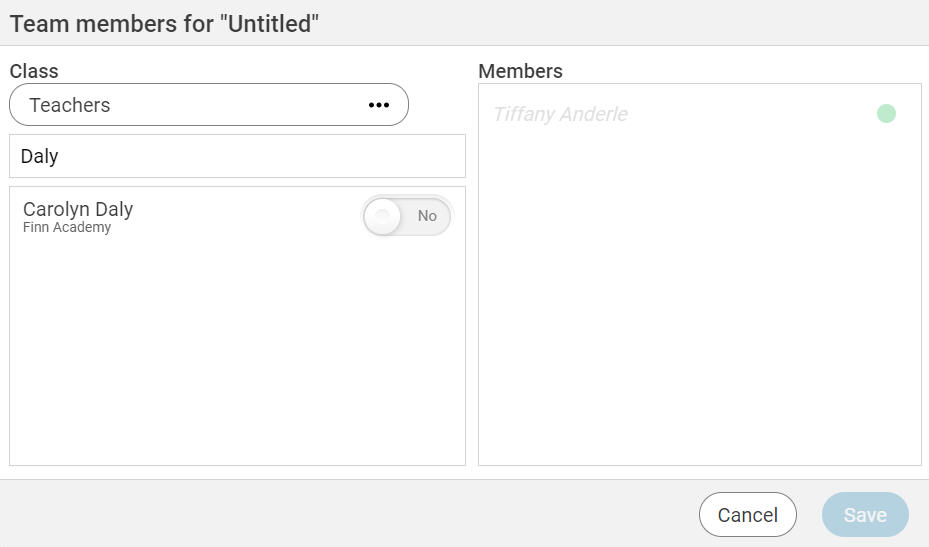Click empty area of the Members list box

(x=700, y=296)
